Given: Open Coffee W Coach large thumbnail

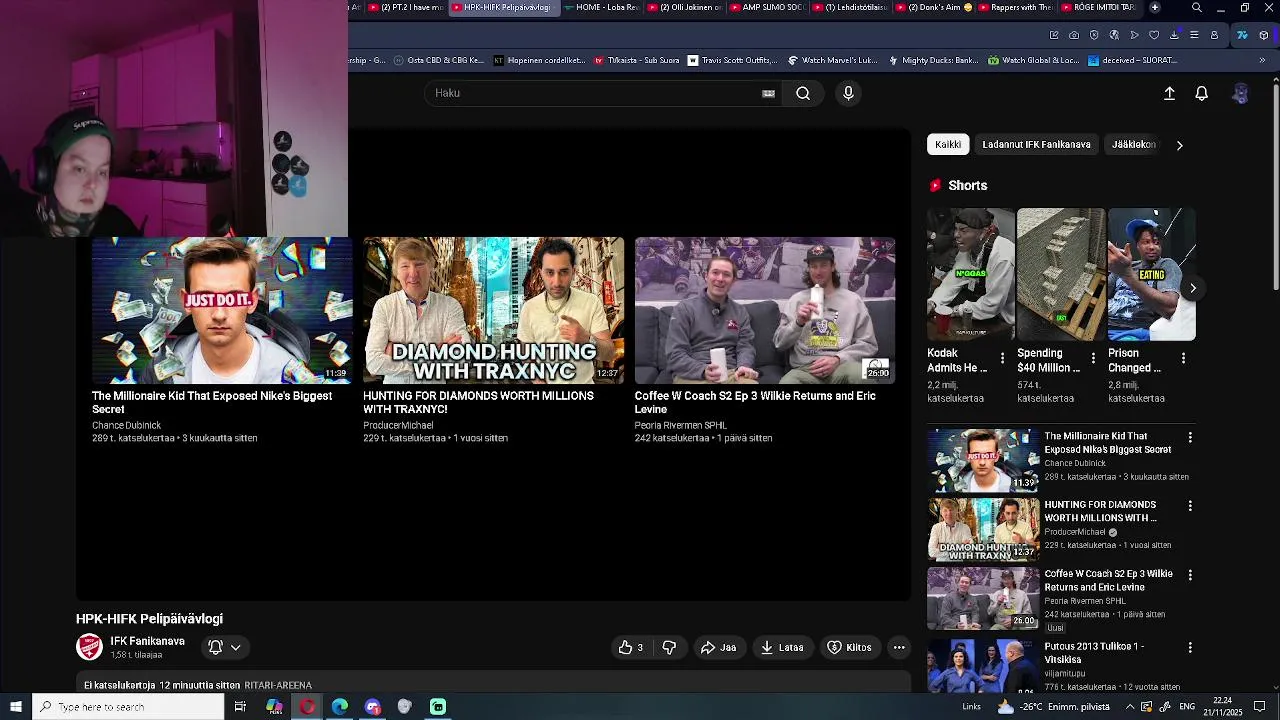Looking at the screenshot, I should click(x=765, y=310).
